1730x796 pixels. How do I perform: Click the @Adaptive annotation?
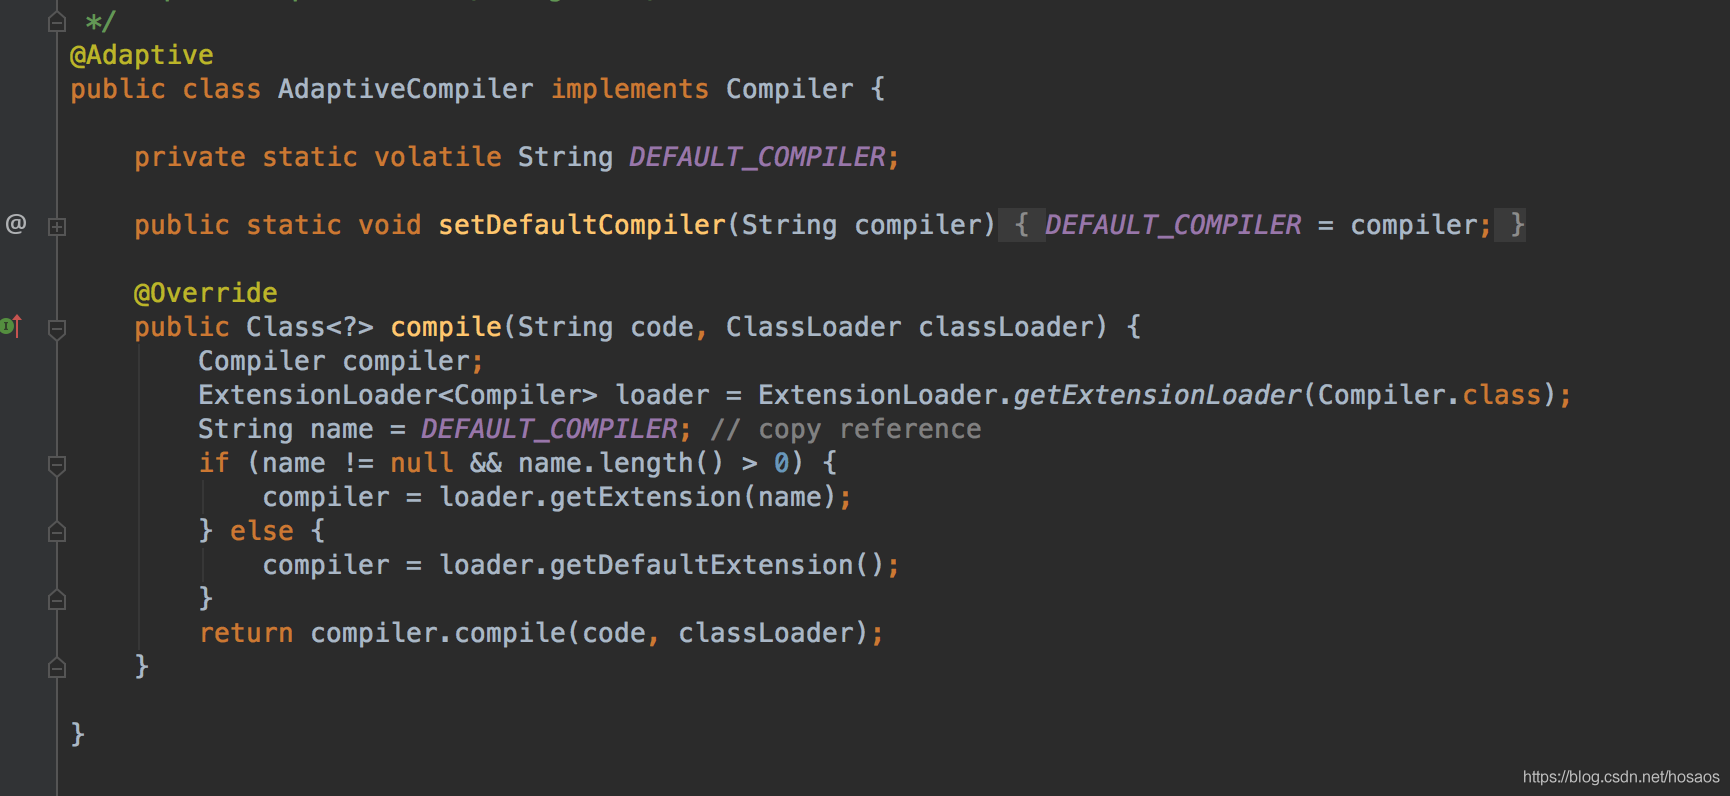141,55
